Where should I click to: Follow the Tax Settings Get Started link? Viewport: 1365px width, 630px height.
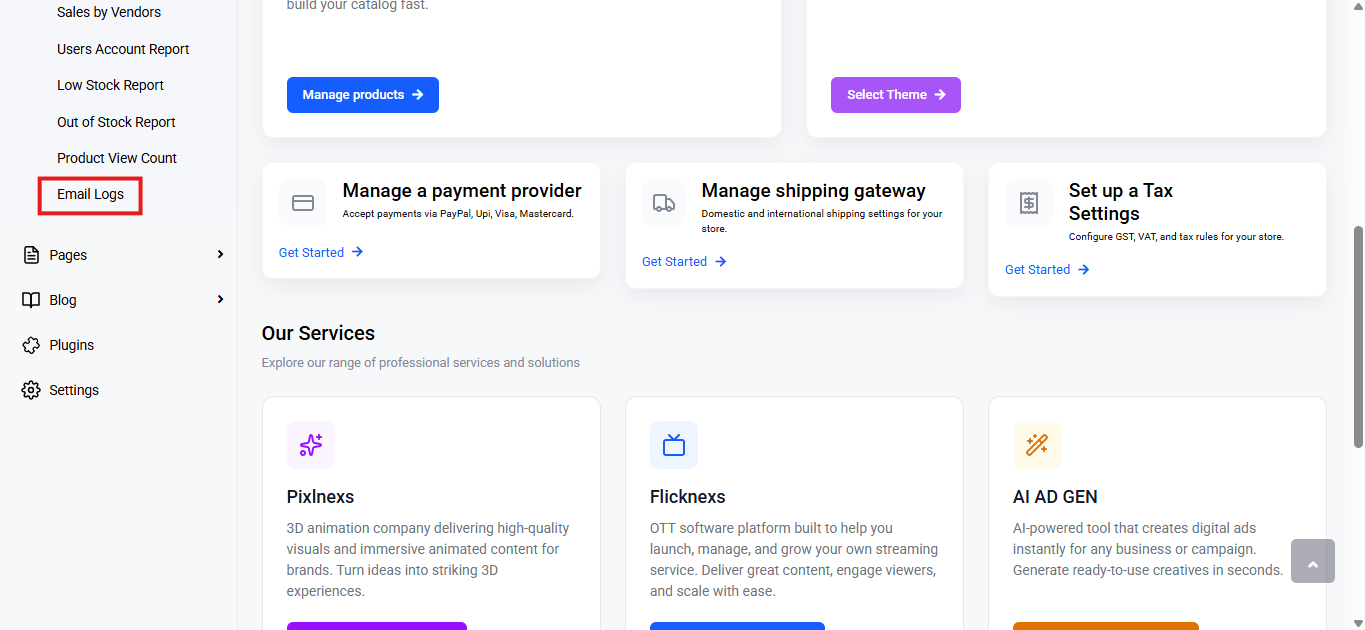1047,269
